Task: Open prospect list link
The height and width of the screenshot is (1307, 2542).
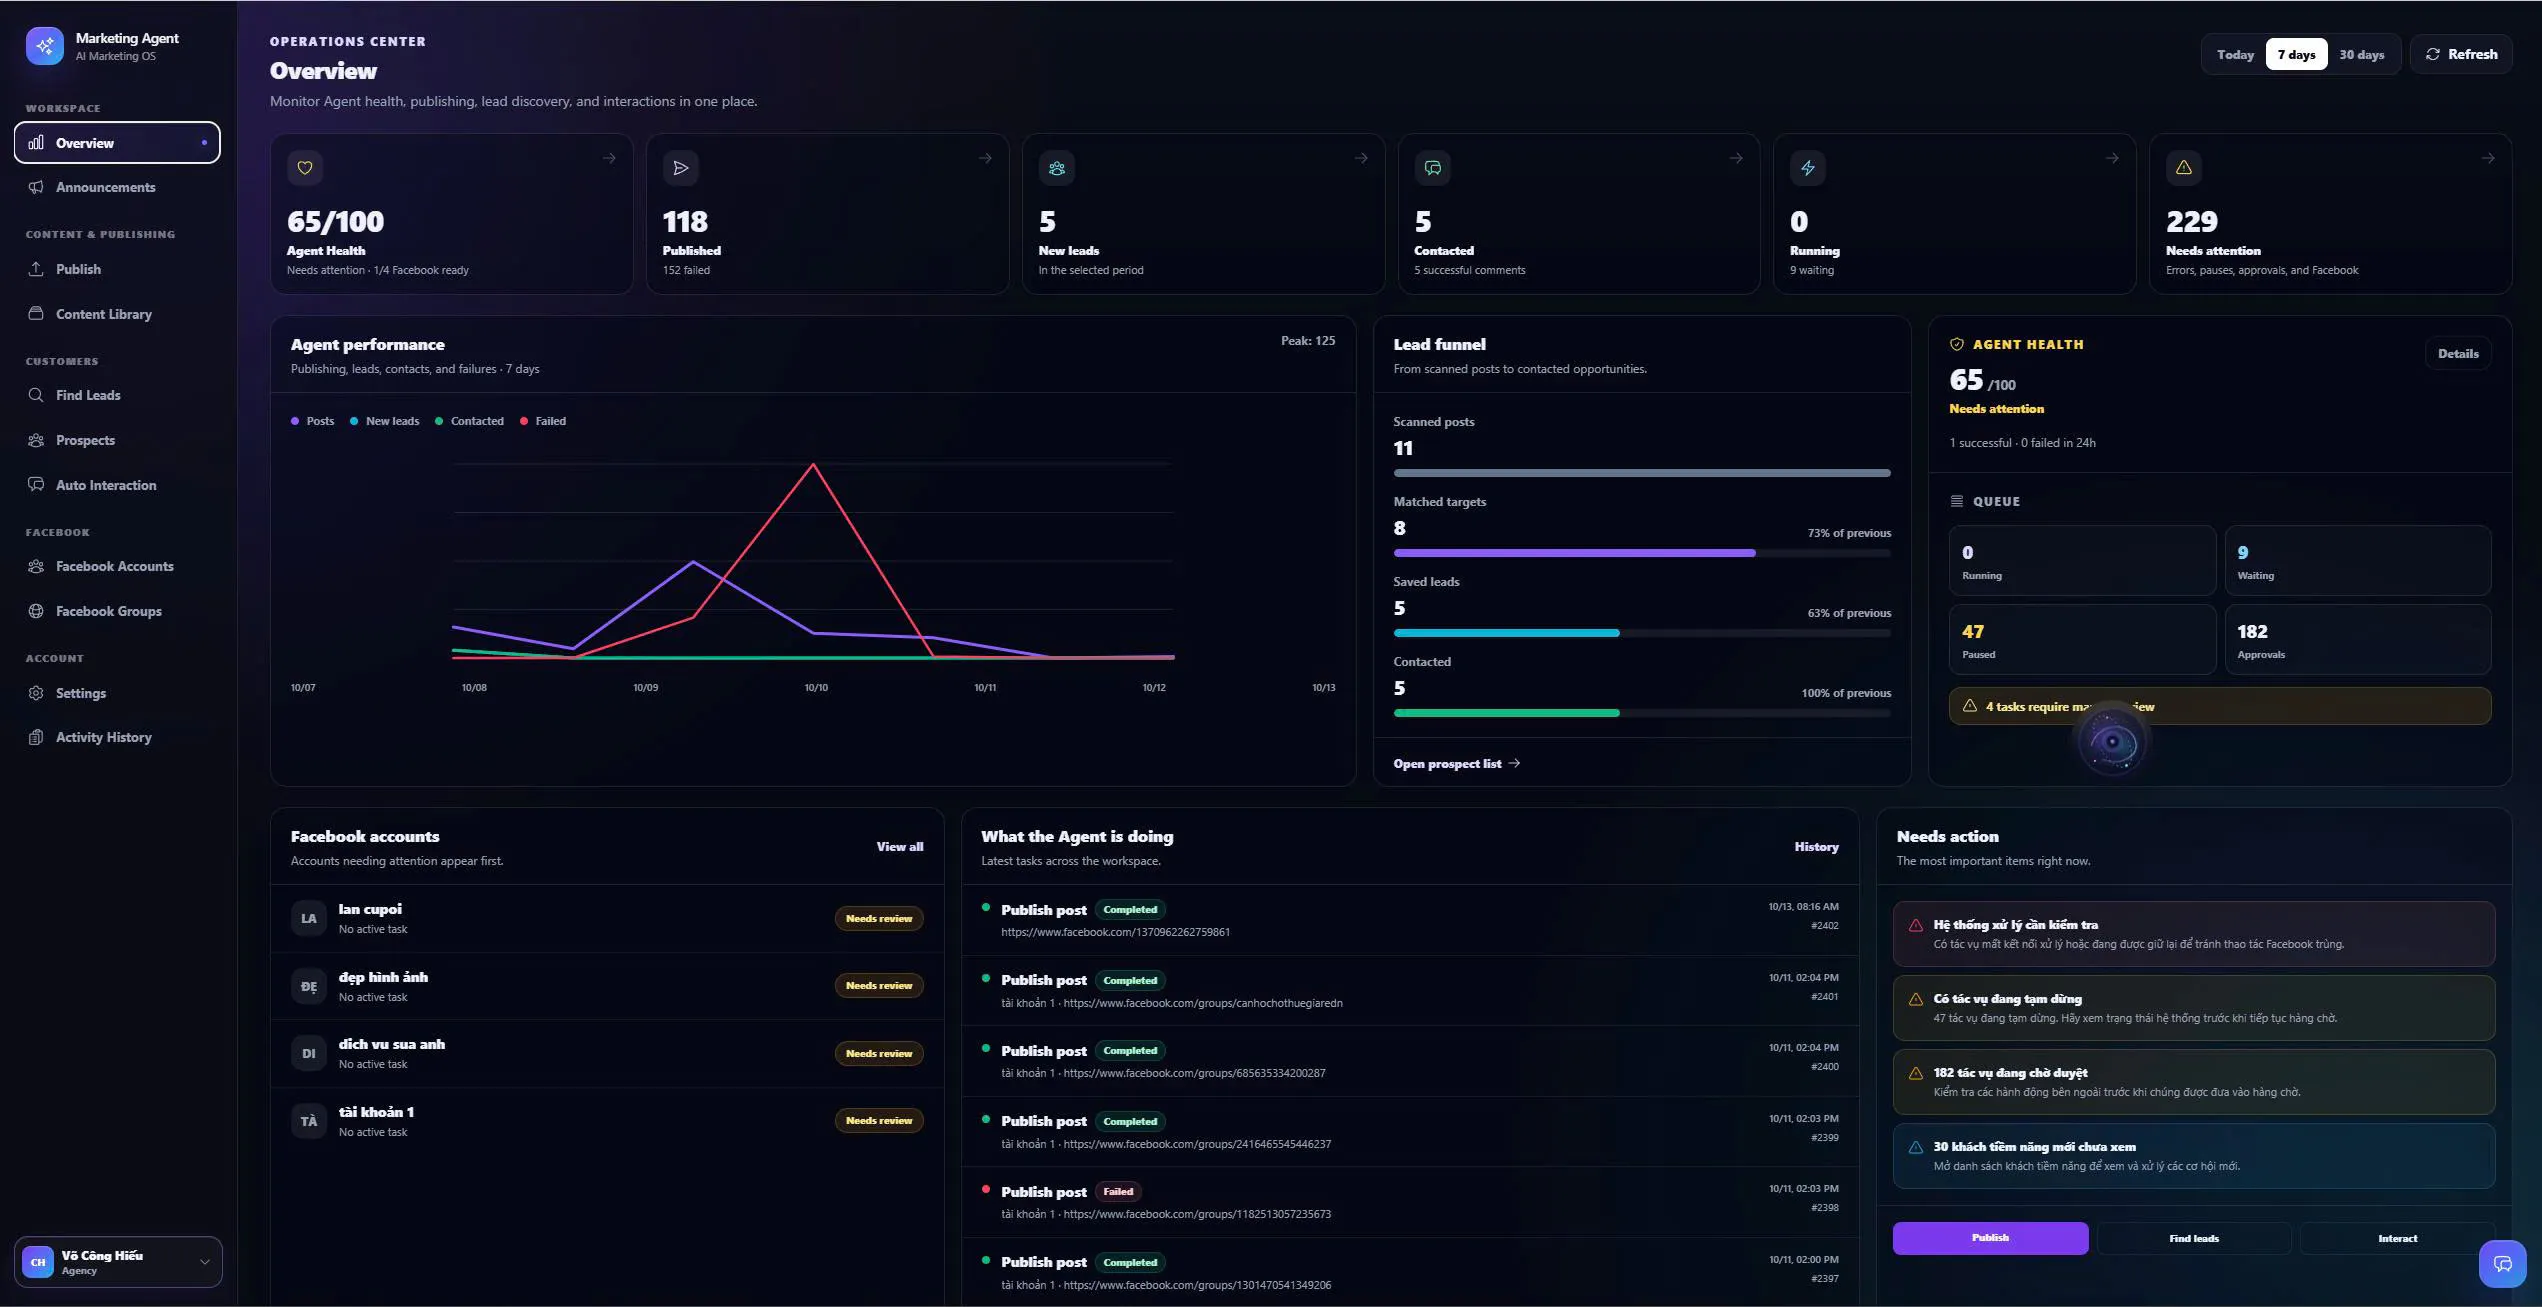Action: [x=1457, y=763]
